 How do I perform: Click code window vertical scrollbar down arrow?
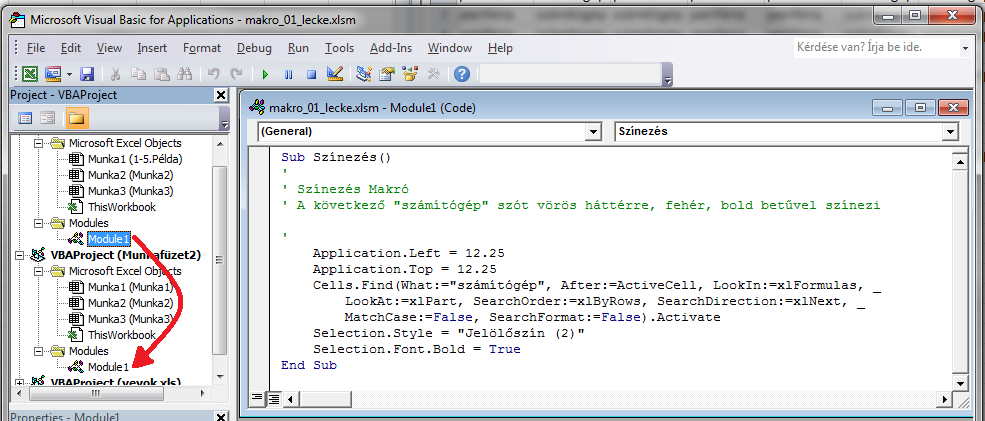pos(959,383)
